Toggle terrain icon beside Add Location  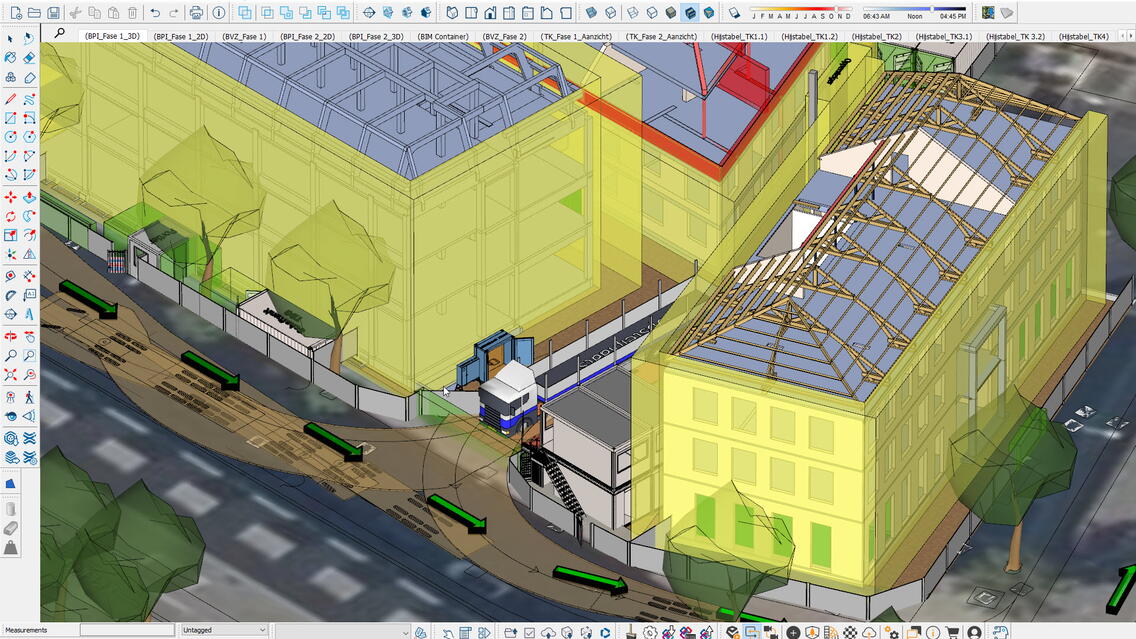coord(1007,13)
